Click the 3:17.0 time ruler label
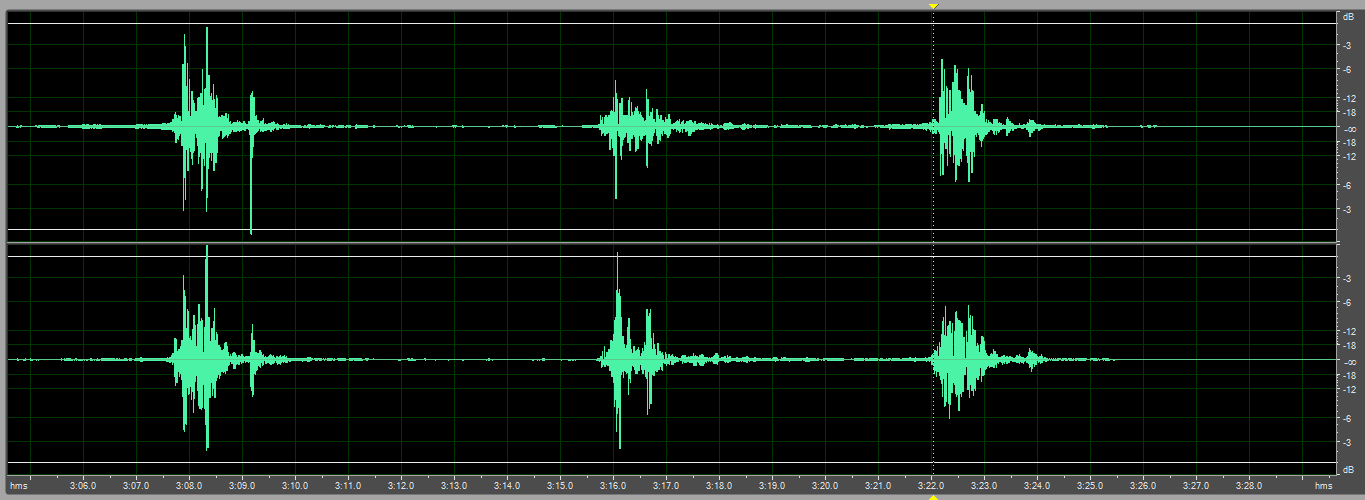1365x500 pixels. pyautogui.click(x=666, y=486)
